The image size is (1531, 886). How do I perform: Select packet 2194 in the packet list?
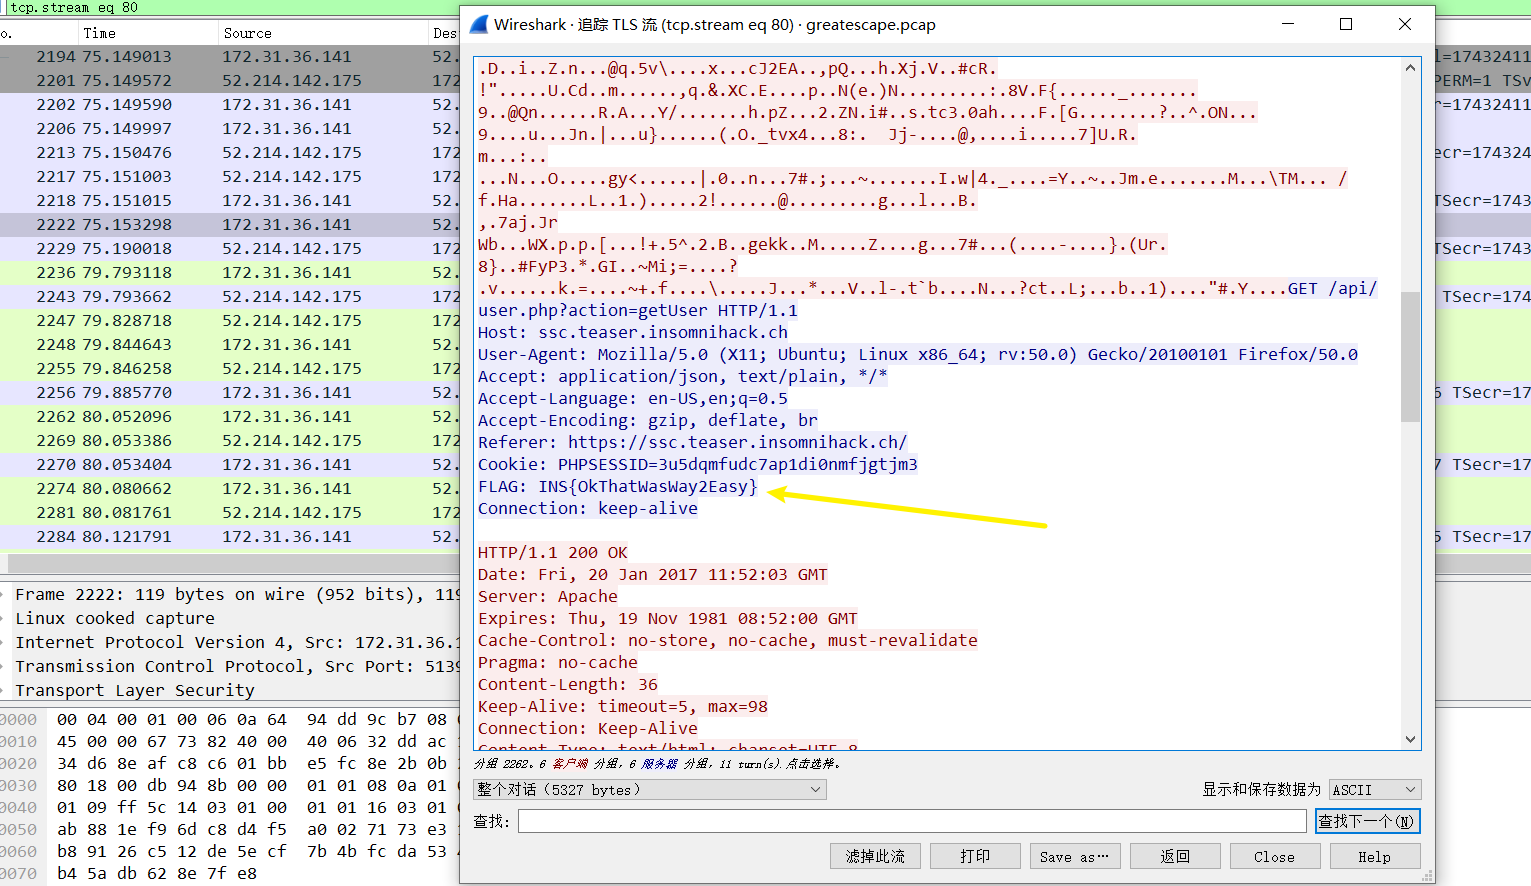tap(230, 56)
